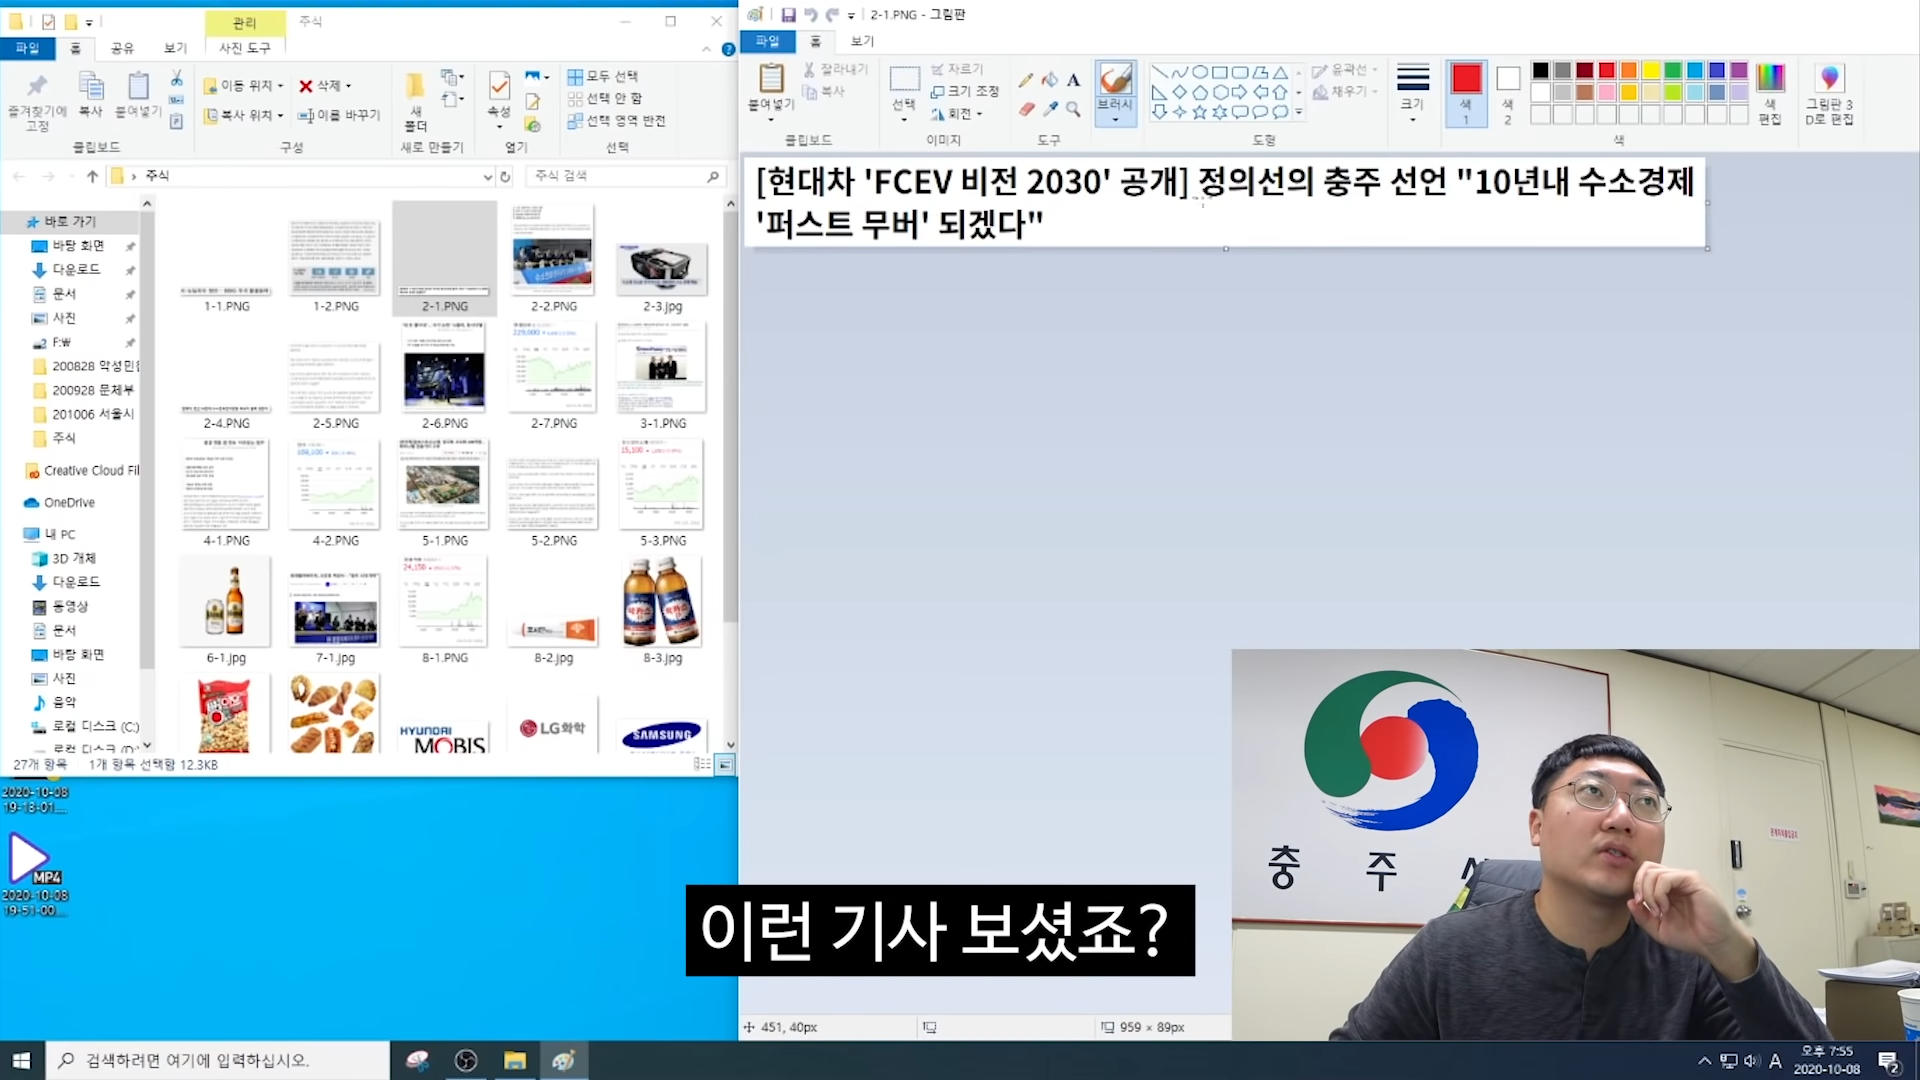1920x1080 pixels.
Task: Click Select none in Explorer ribbon
Action: point(606,98)
